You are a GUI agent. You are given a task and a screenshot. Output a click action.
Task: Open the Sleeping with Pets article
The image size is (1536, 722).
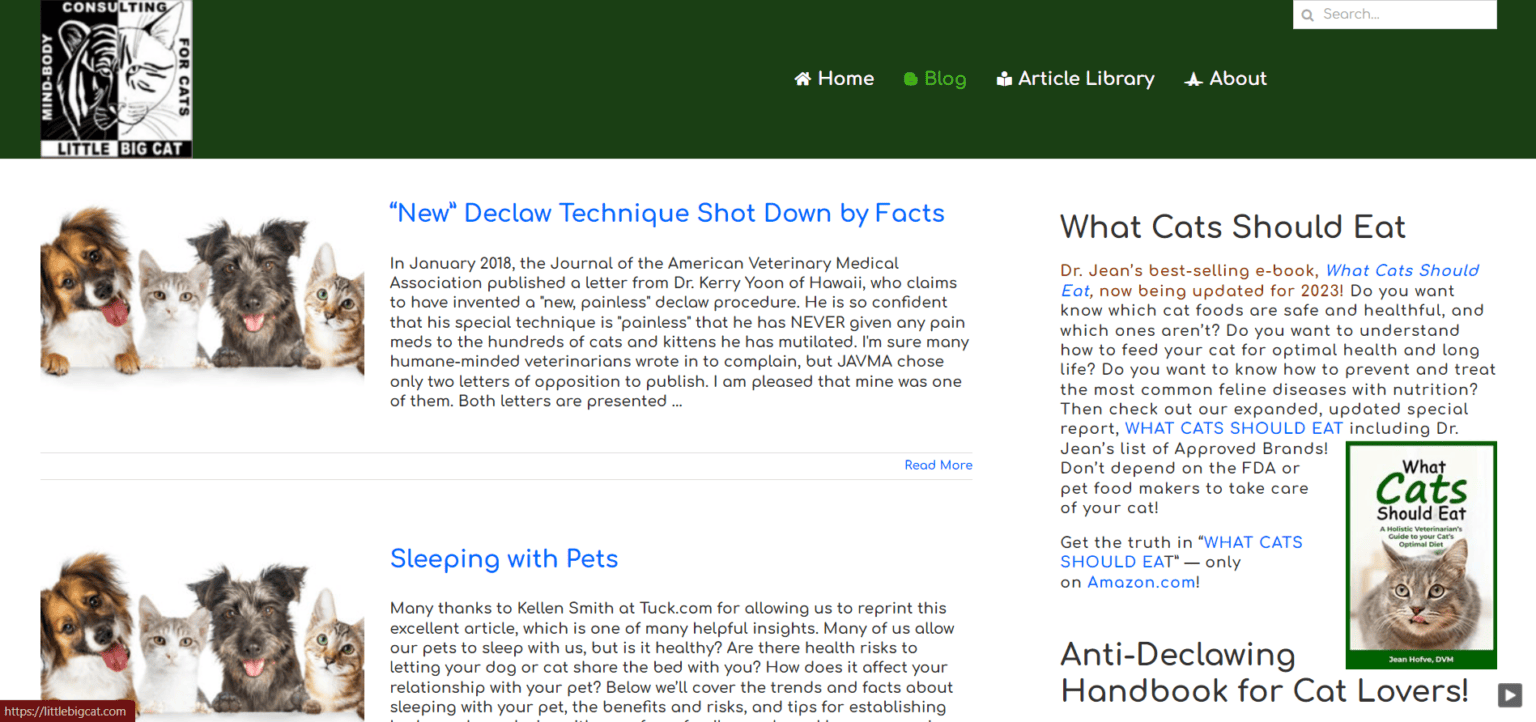coord(504,559)
